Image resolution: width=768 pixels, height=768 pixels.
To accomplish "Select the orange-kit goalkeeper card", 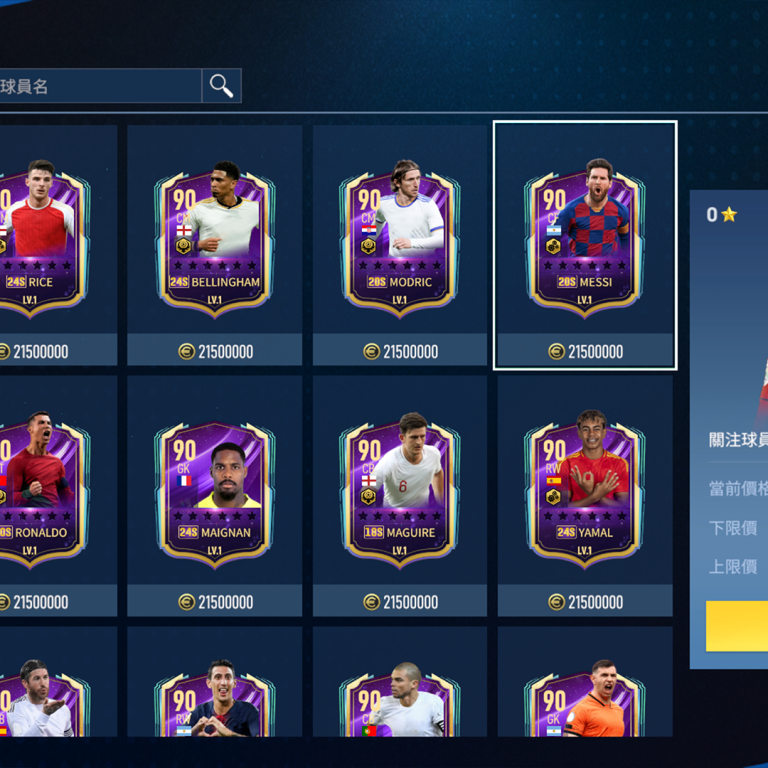I will pos(585,698).
